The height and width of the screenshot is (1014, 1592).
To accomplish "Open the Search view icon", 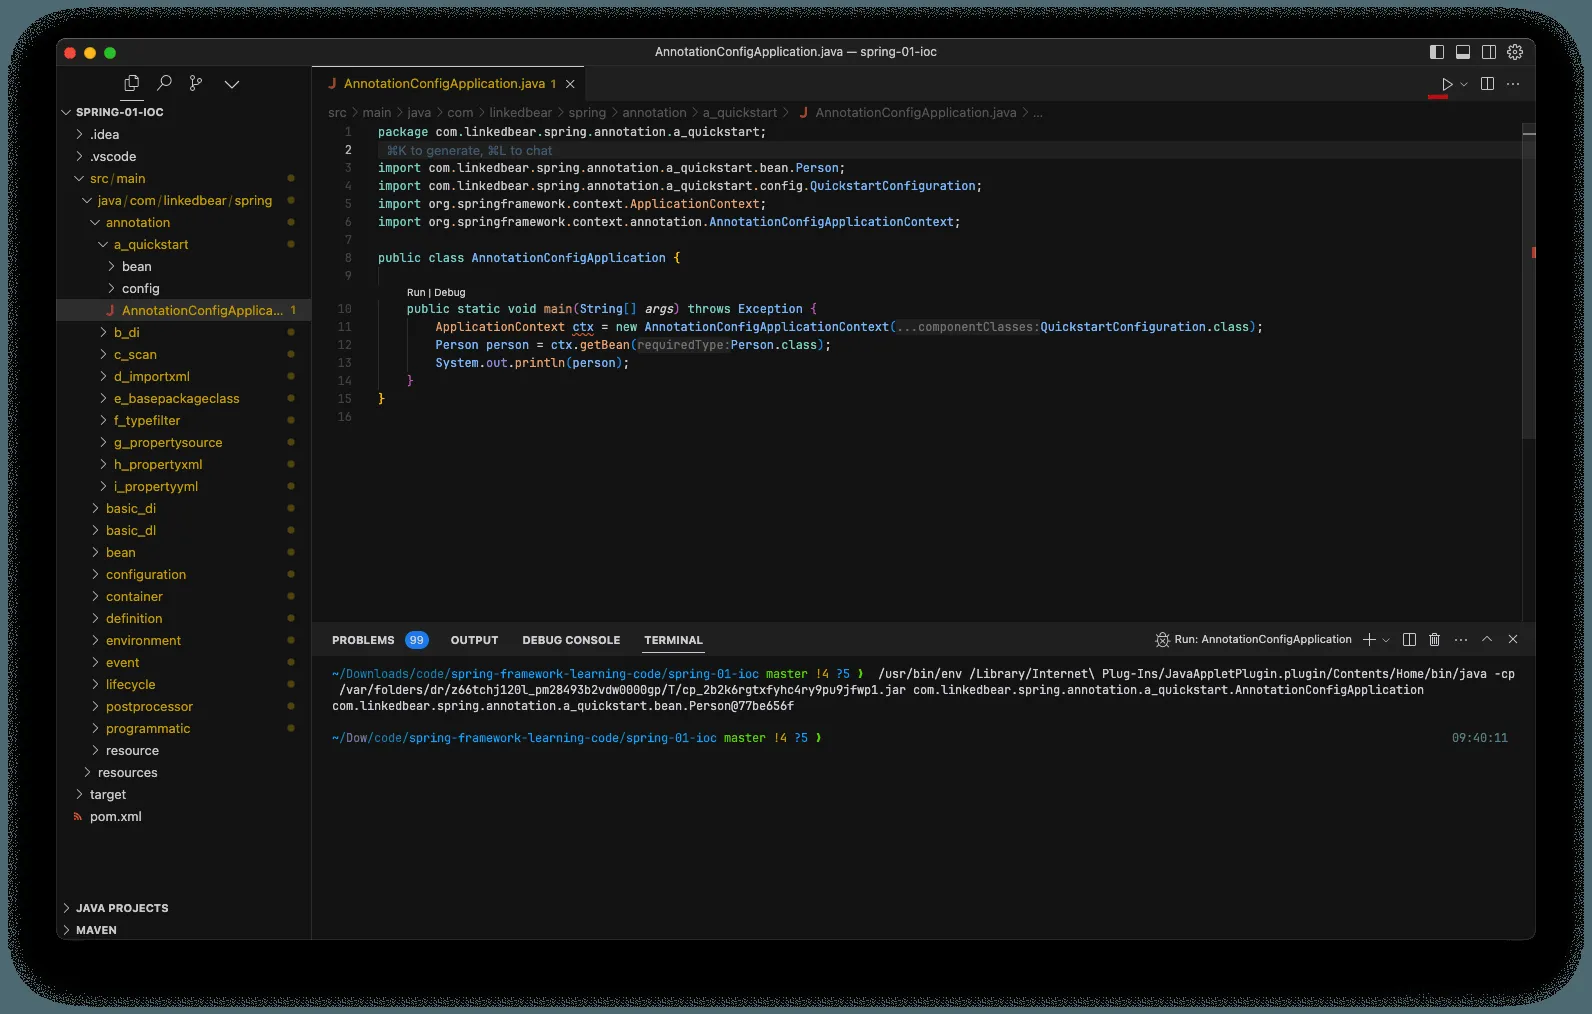I will coord(165,83).
